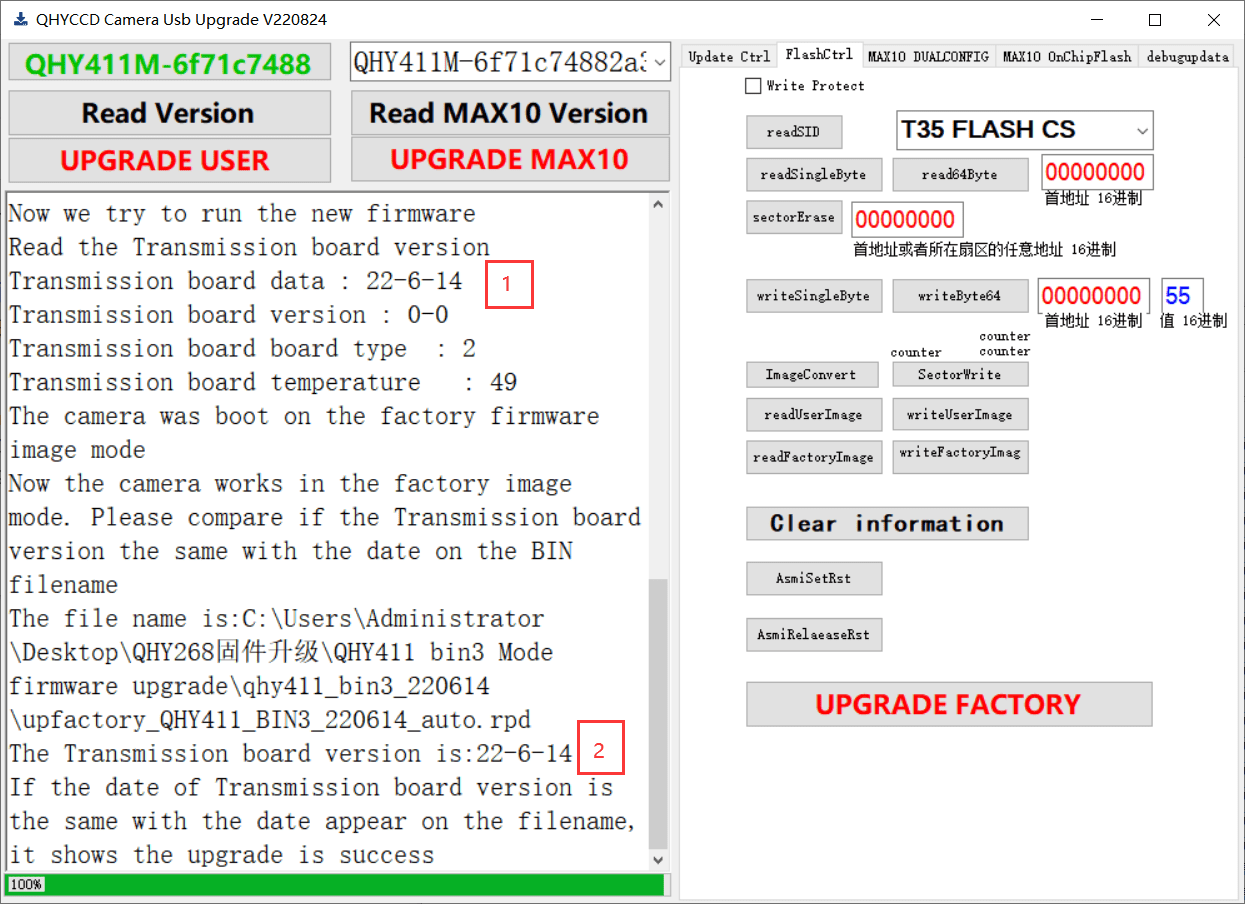Viewport: 1245px width, 904px height.
Task: Click the readFactoryImage button
Action: pyautogui.click(x=814, y=456)
